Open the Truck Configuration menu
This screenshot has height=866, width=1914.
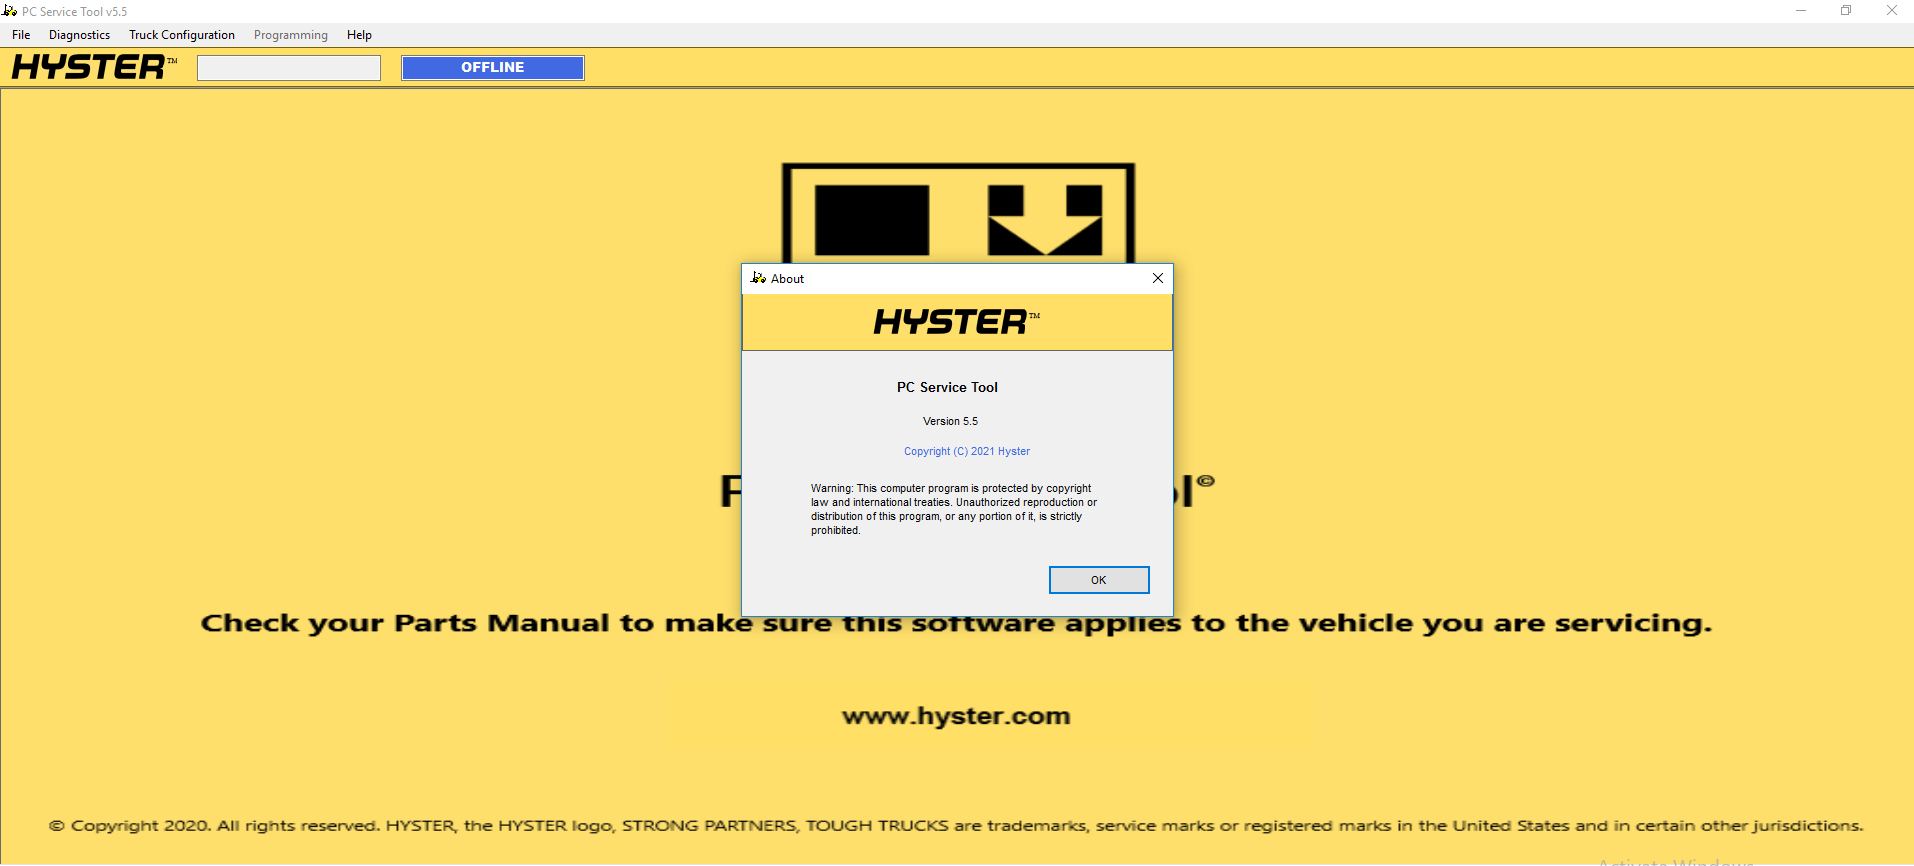(182, 35)
